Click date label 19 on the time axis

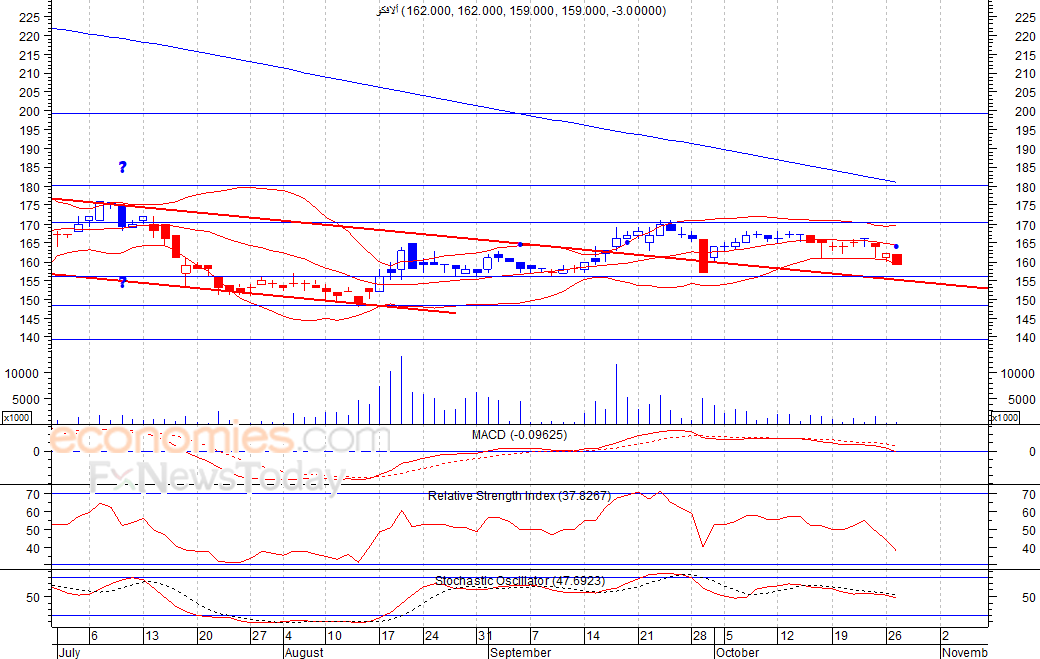tap(841, 636)
